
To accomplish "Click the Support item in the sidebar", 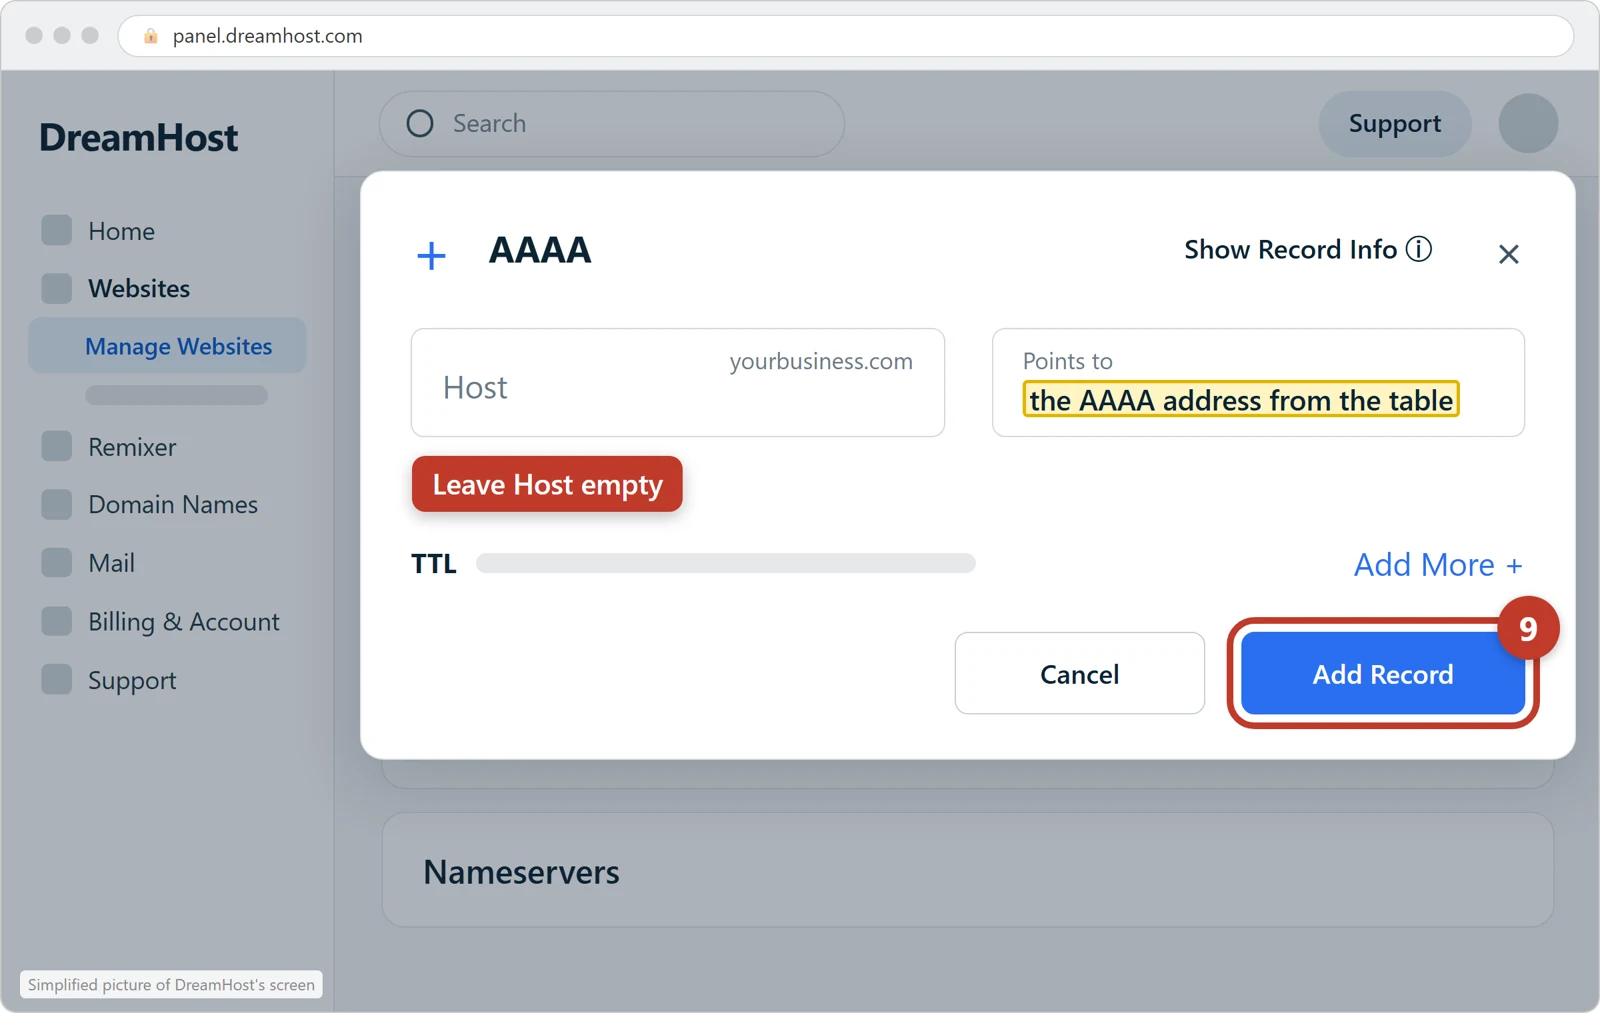I will click(x=132, y=681).
